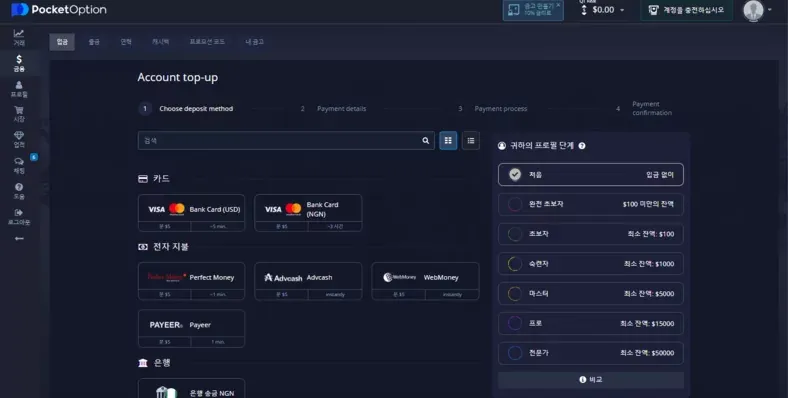This screenshot has width=788, height=398.
Task: Open the Trading chart sidebar icon
Action: [19, 37]
